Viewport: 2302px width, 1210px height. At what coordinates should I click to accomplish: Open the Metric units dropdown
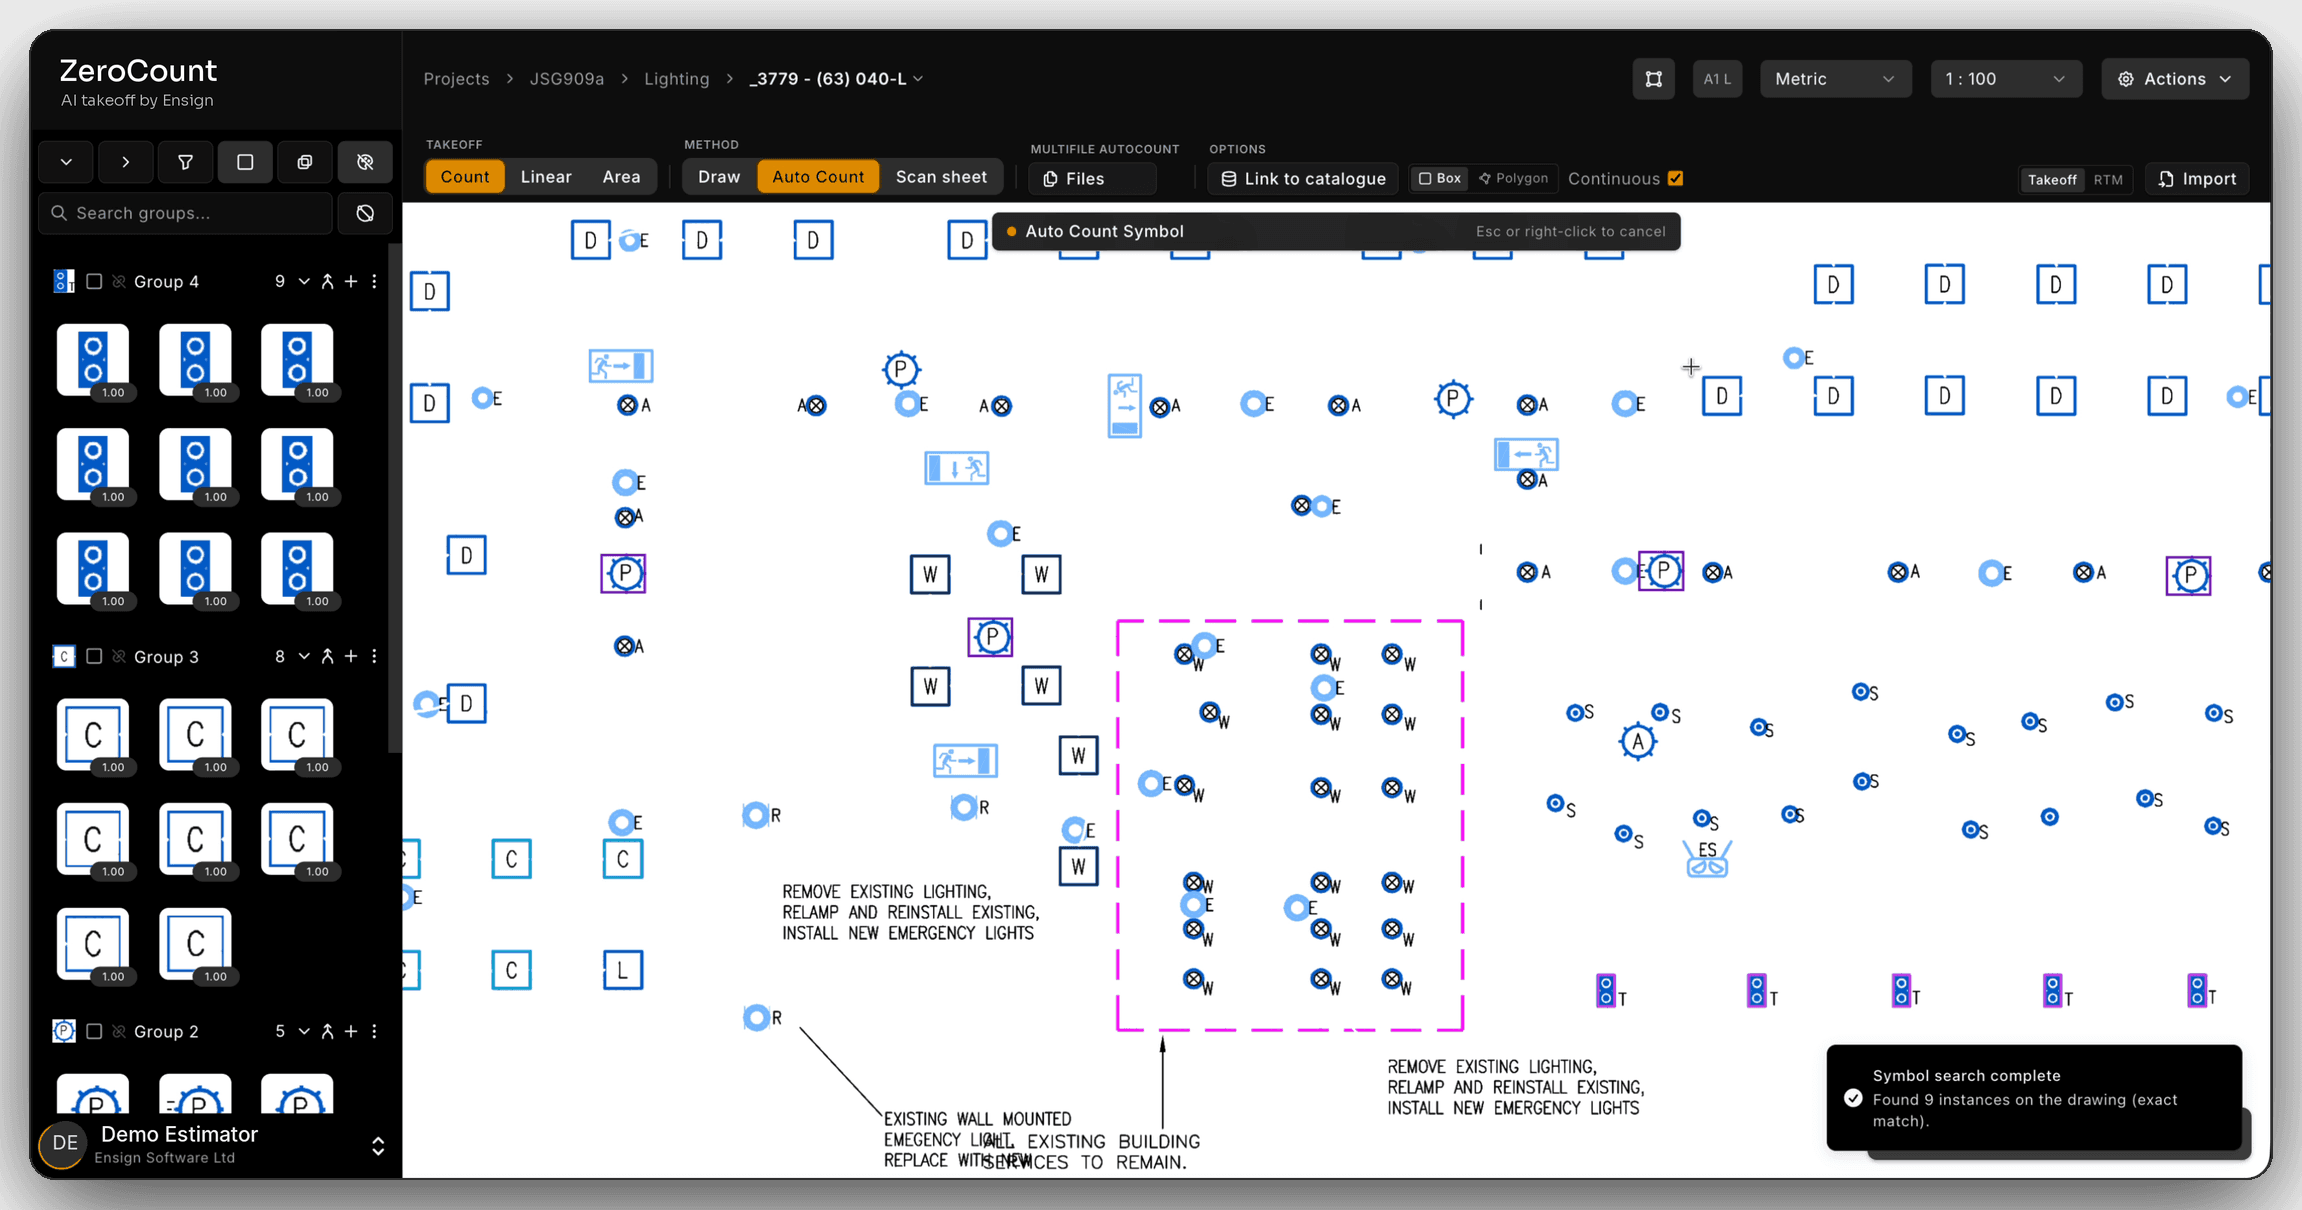(1835, 79)
